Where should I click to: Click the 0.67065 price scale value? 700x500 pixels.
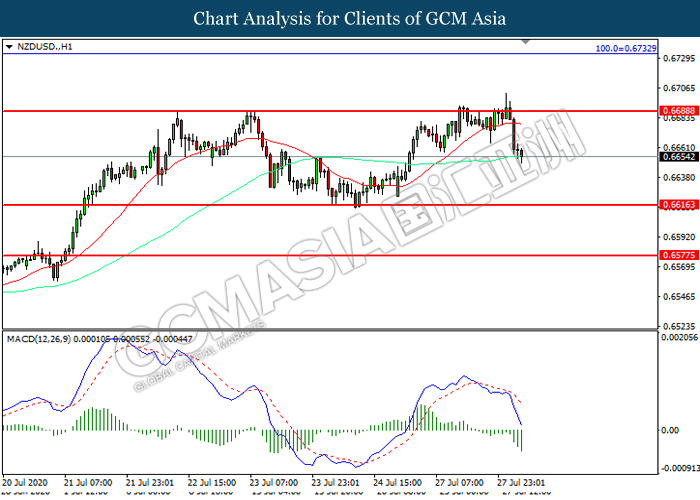pos(679,88)
